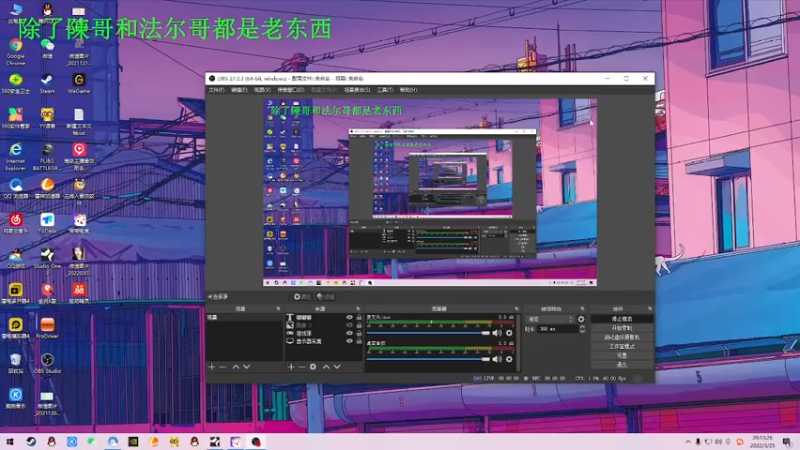This screenshot has width=800, height=450.
Task: Open the scene transition properties gear
Action: coord(581,319)
